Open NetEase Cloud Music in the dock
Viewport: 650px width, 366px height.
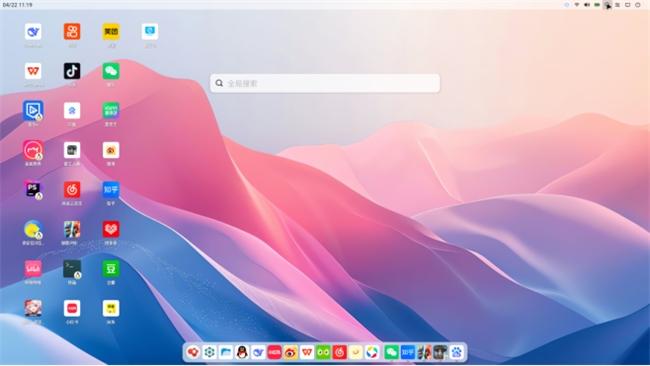[340, 352]
